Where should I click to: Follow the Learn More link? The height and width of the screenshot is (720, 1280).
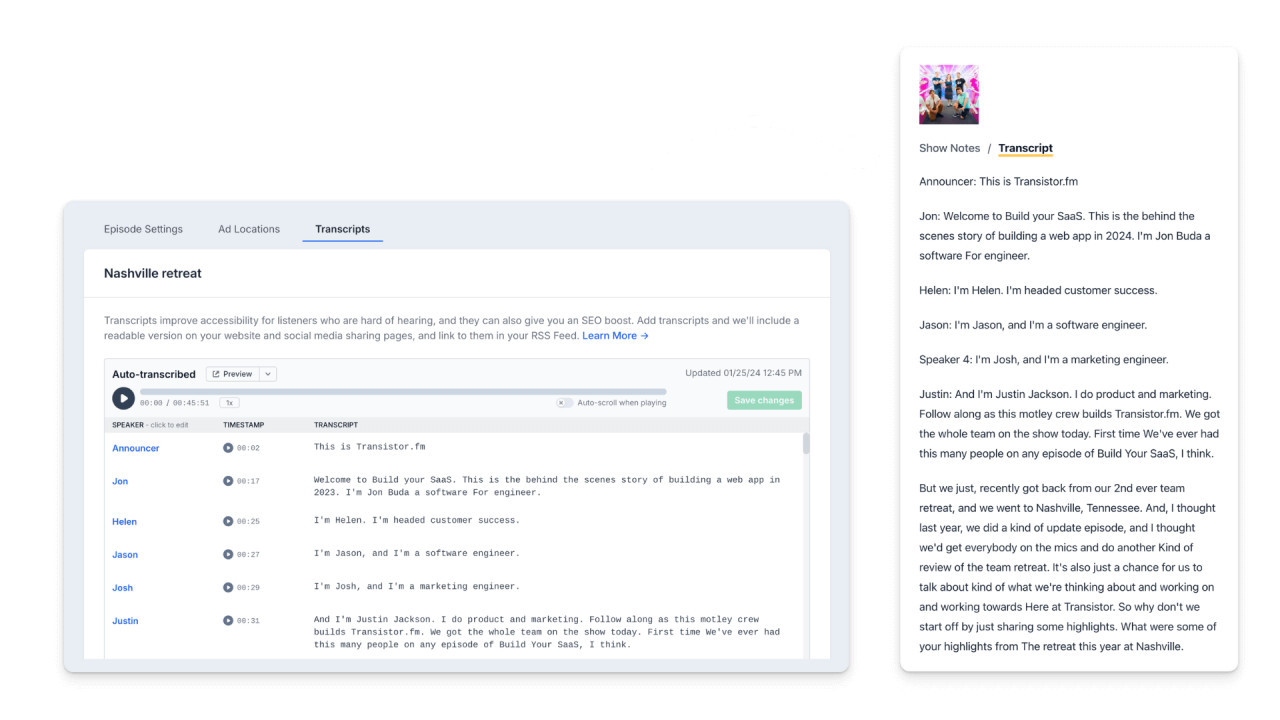pyautogui.click(x=615, y=336)
